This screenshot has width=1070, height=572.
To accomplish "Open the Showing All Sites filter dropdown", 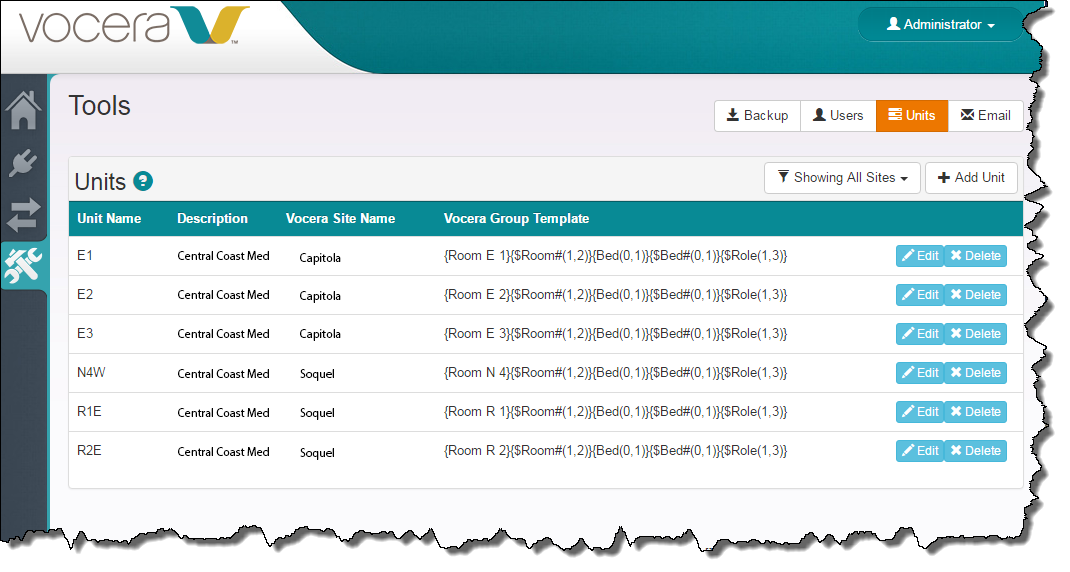I will [842, 177].
